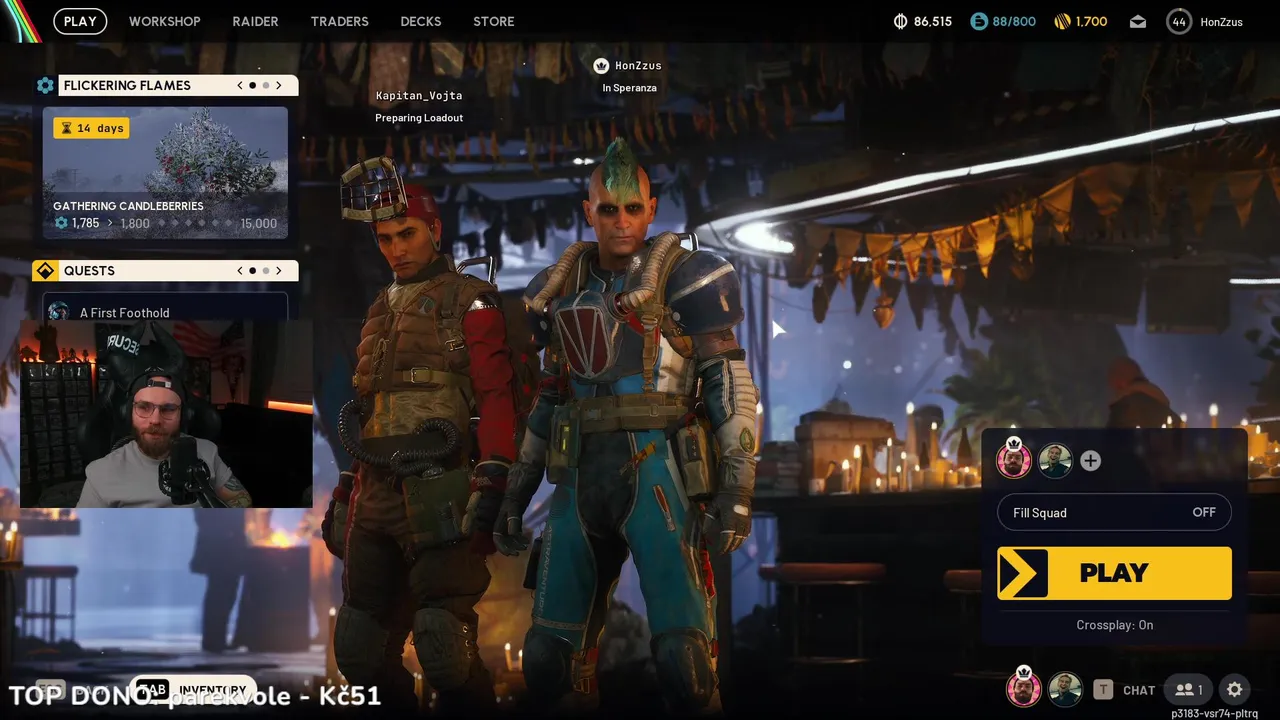
Task: Click the Crossplay: On setting
Action: pyautogui.click(x=1114, y=625)
